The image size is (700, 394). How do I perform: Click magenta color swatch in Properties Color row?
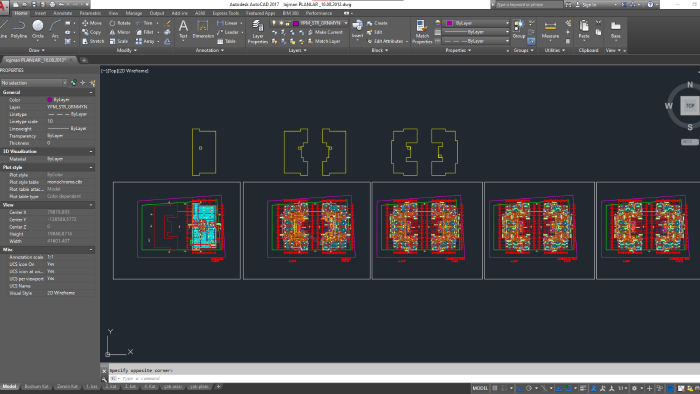50,100
